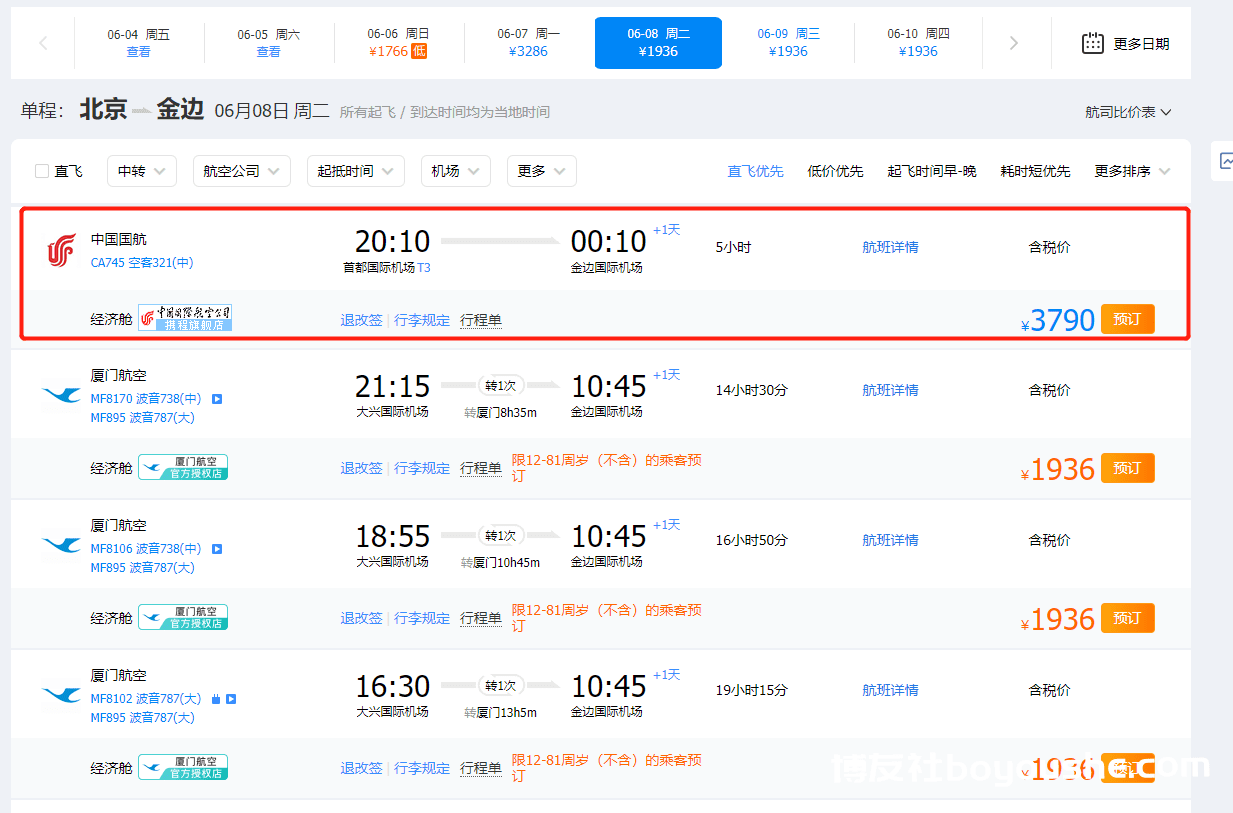Image resolution: width=1233 pixels, height=813 pixels.
Task: Click the next dates arrow
Action: pos(1014,43)
